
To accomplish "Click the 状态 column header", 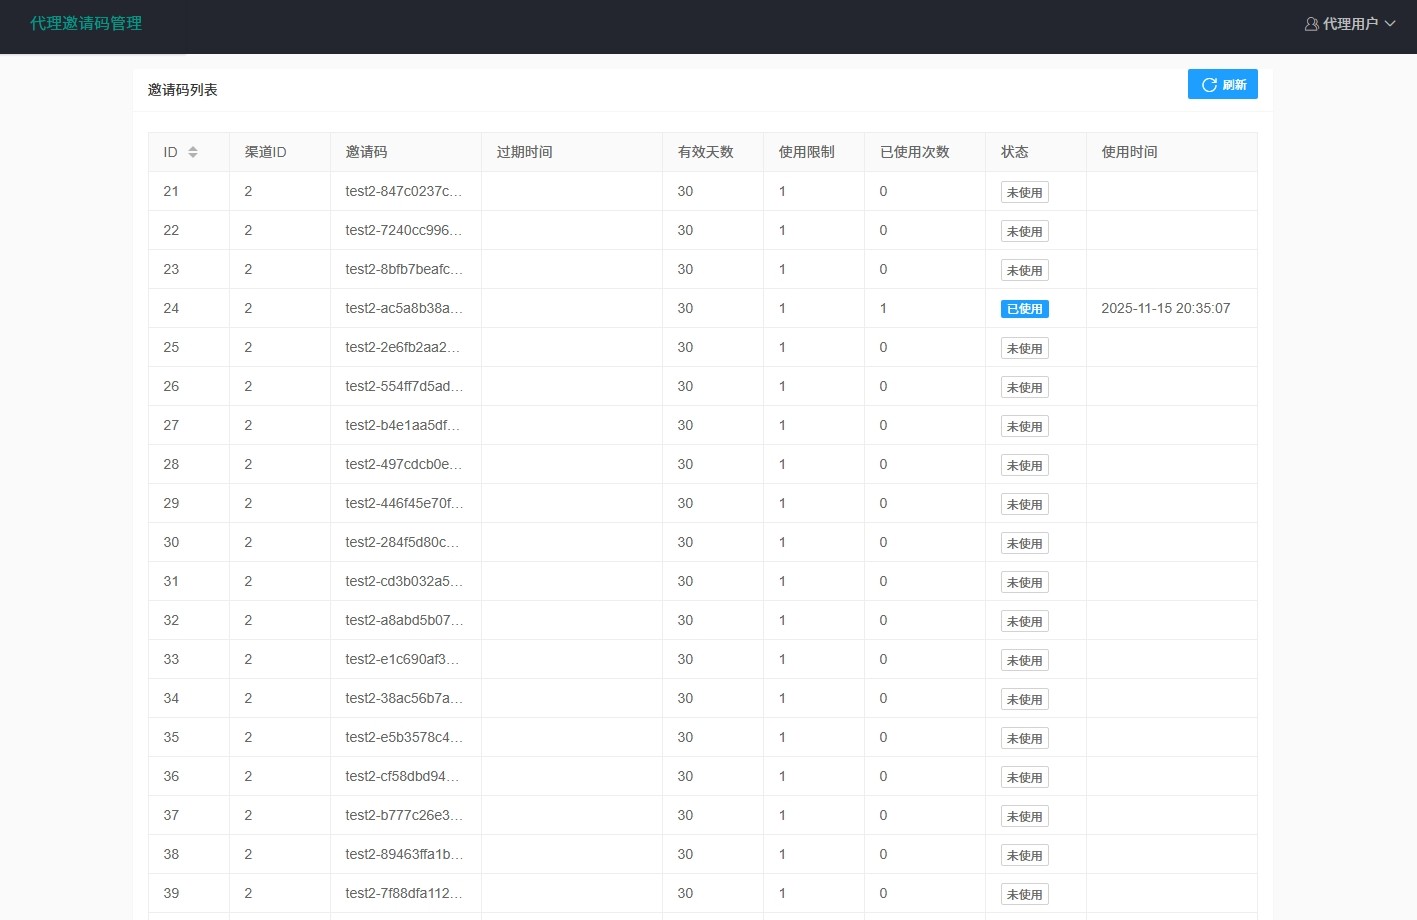I will coord(1014,152).
